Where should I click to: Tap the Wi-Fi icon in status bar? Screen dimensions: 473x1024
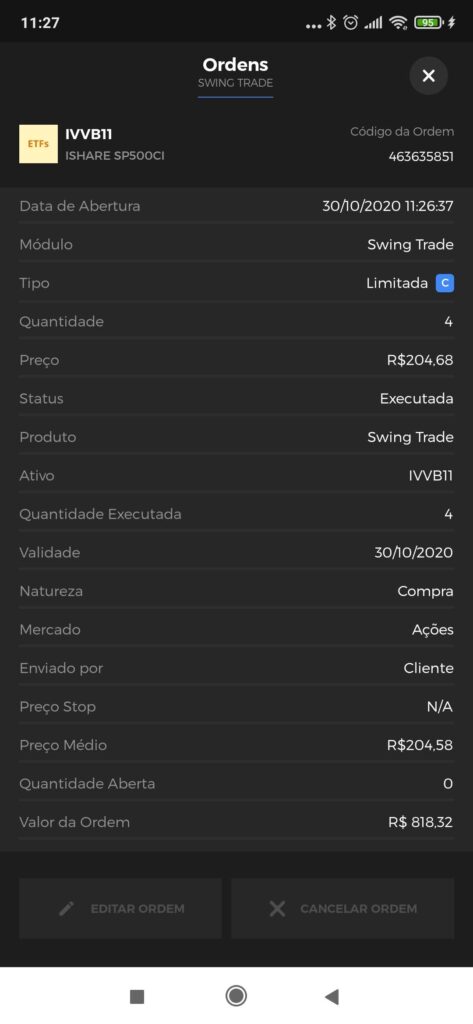click(x=398, y=23)
